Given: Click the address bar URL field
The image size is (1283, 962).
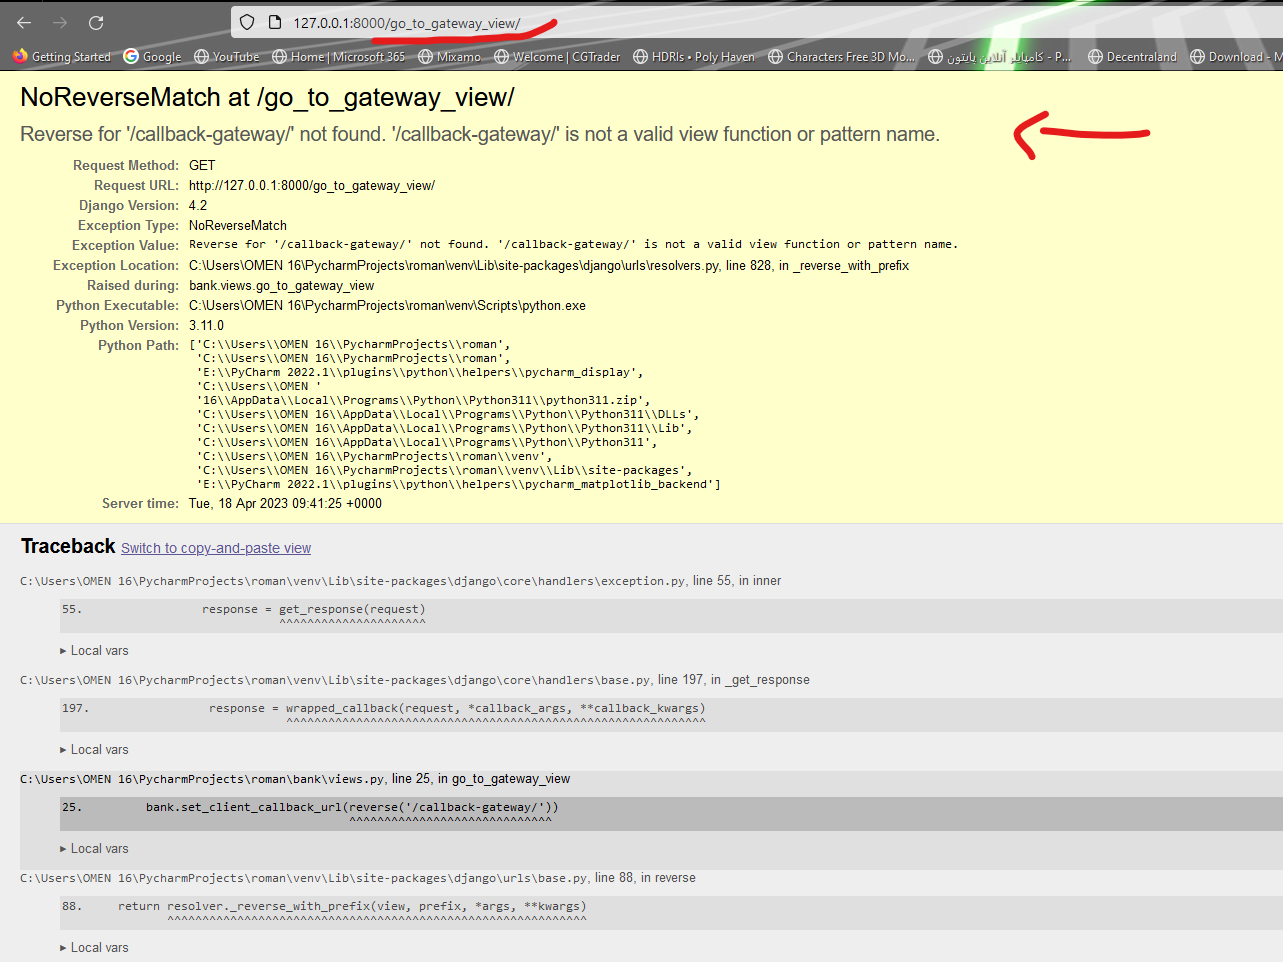Looking at the screenshot, I should tap(400, 22).
